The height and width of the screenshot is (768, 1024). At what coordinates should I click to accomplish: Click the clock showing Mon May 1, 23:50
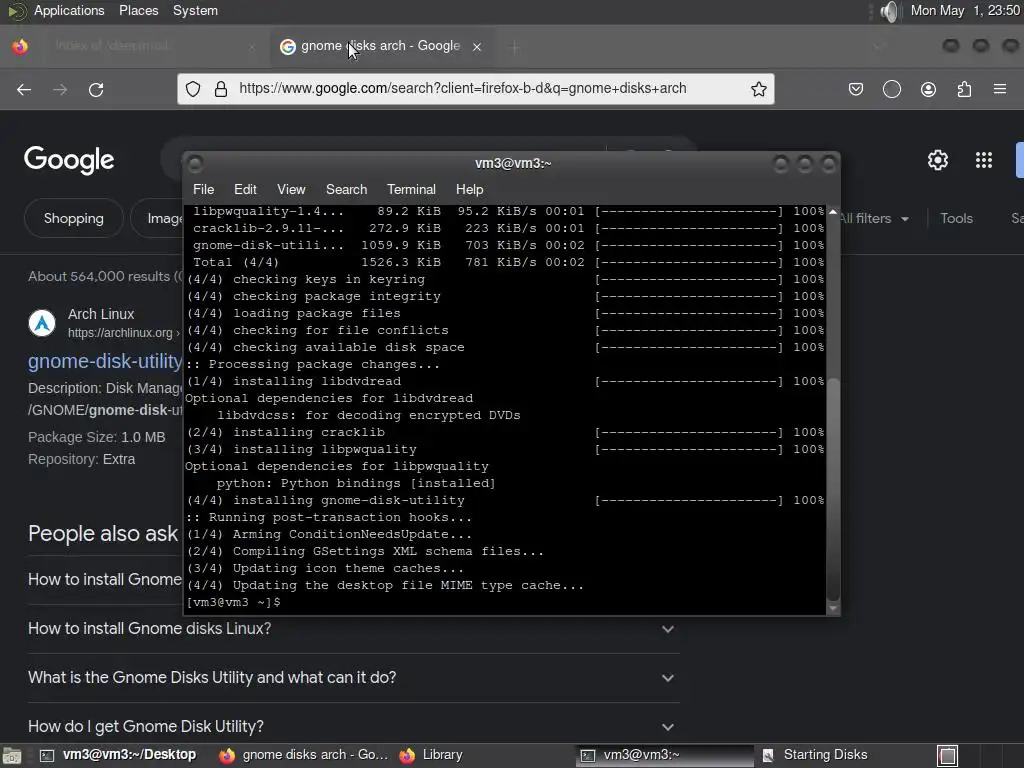[965, 10]
